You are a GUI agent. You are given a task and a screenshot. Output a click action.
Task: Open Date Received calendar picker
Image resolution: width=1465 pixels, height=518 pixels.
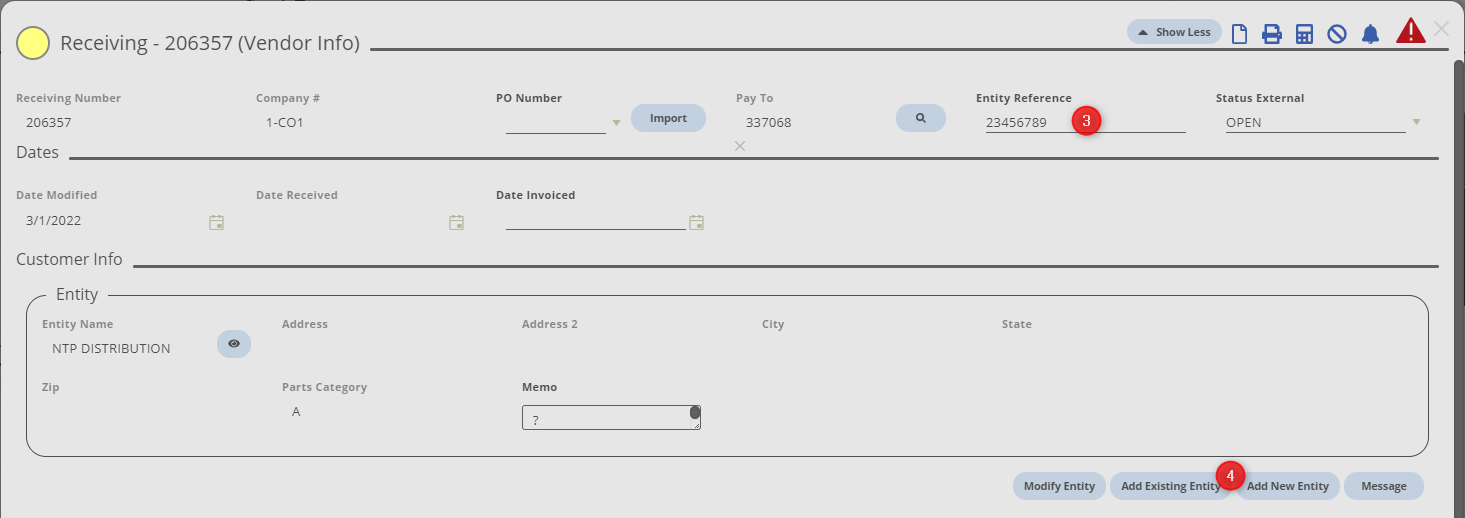coord(456,222)
